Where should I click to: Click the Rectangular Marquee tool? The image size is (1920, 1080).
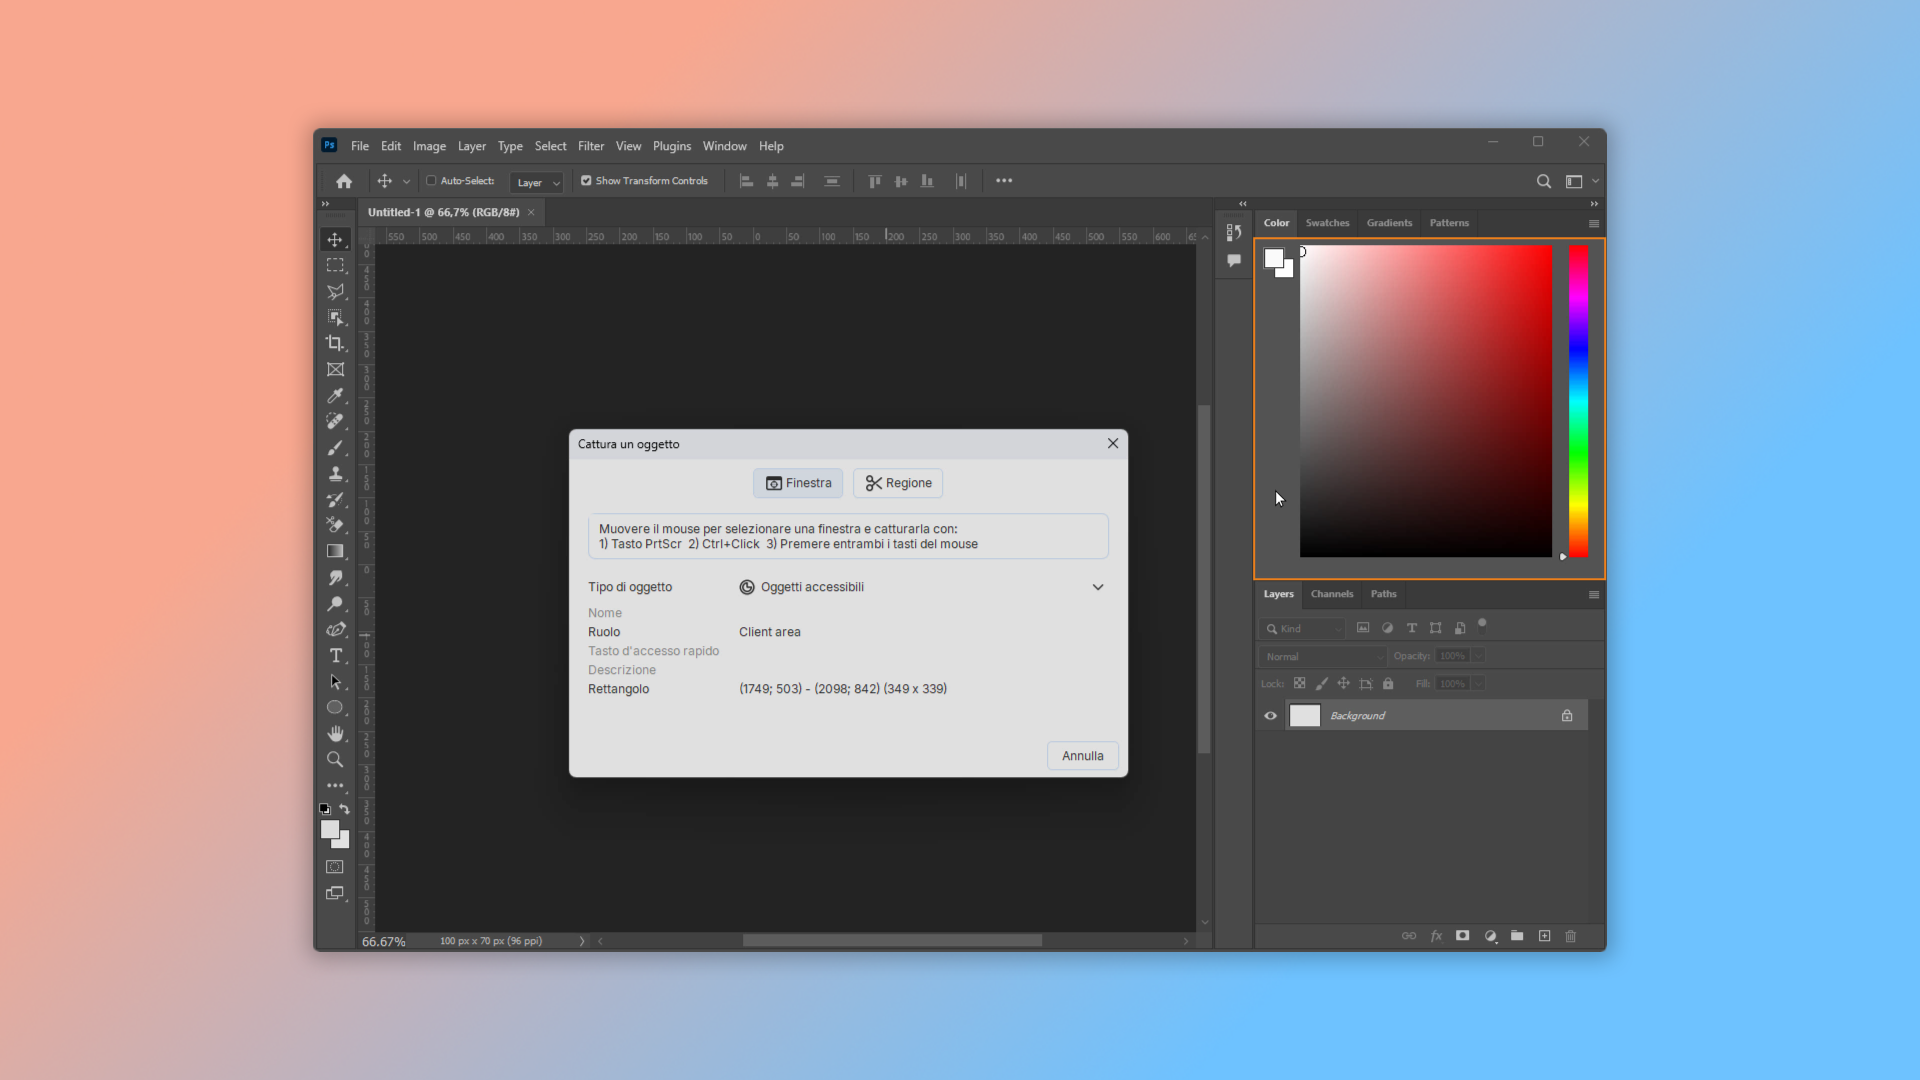click(335, 266)
